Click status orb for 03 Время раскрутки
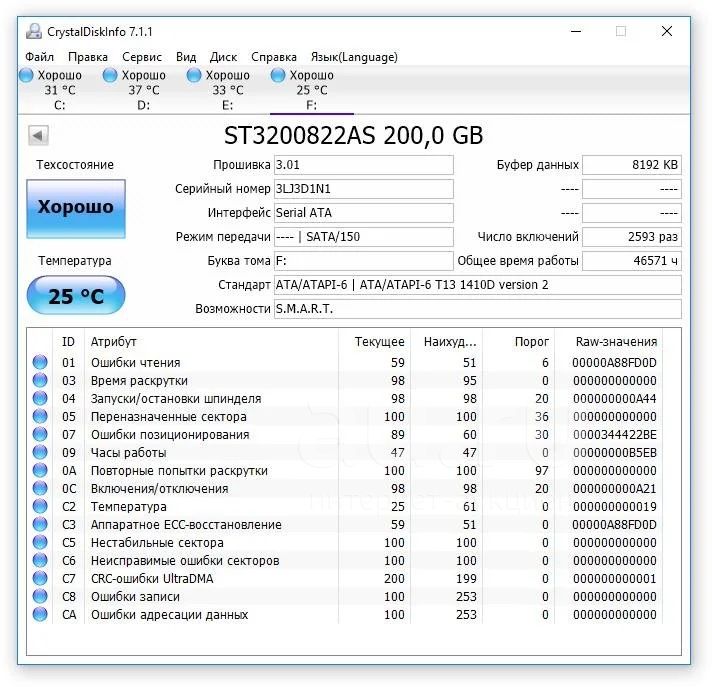Screen dimensions: 712x687 pyautogui.click(x=40, y=380)
